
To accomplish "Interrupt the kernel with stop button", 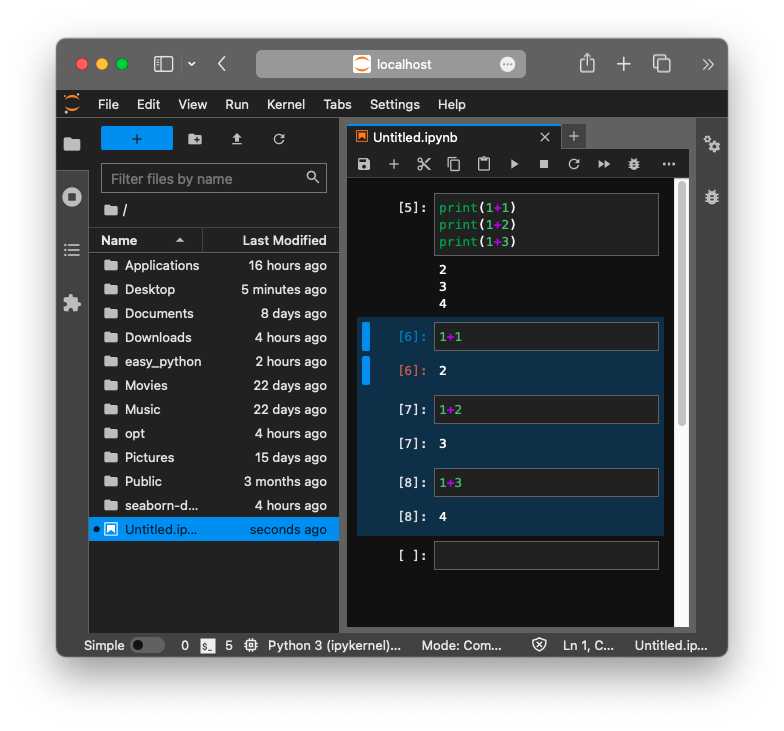I will pyautogui.click(x=544, y=164).
